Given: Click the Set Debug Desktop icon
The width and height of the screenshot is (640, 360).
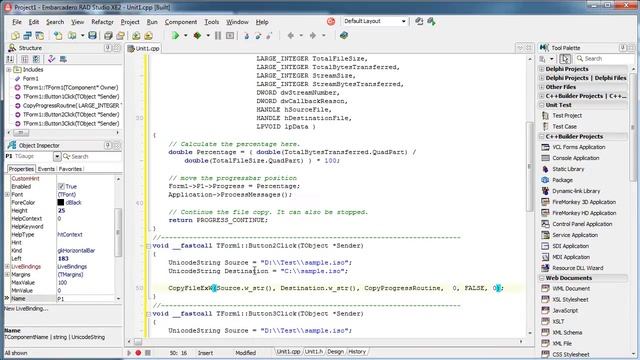Looking at the screenshot, I should [431, 21].
